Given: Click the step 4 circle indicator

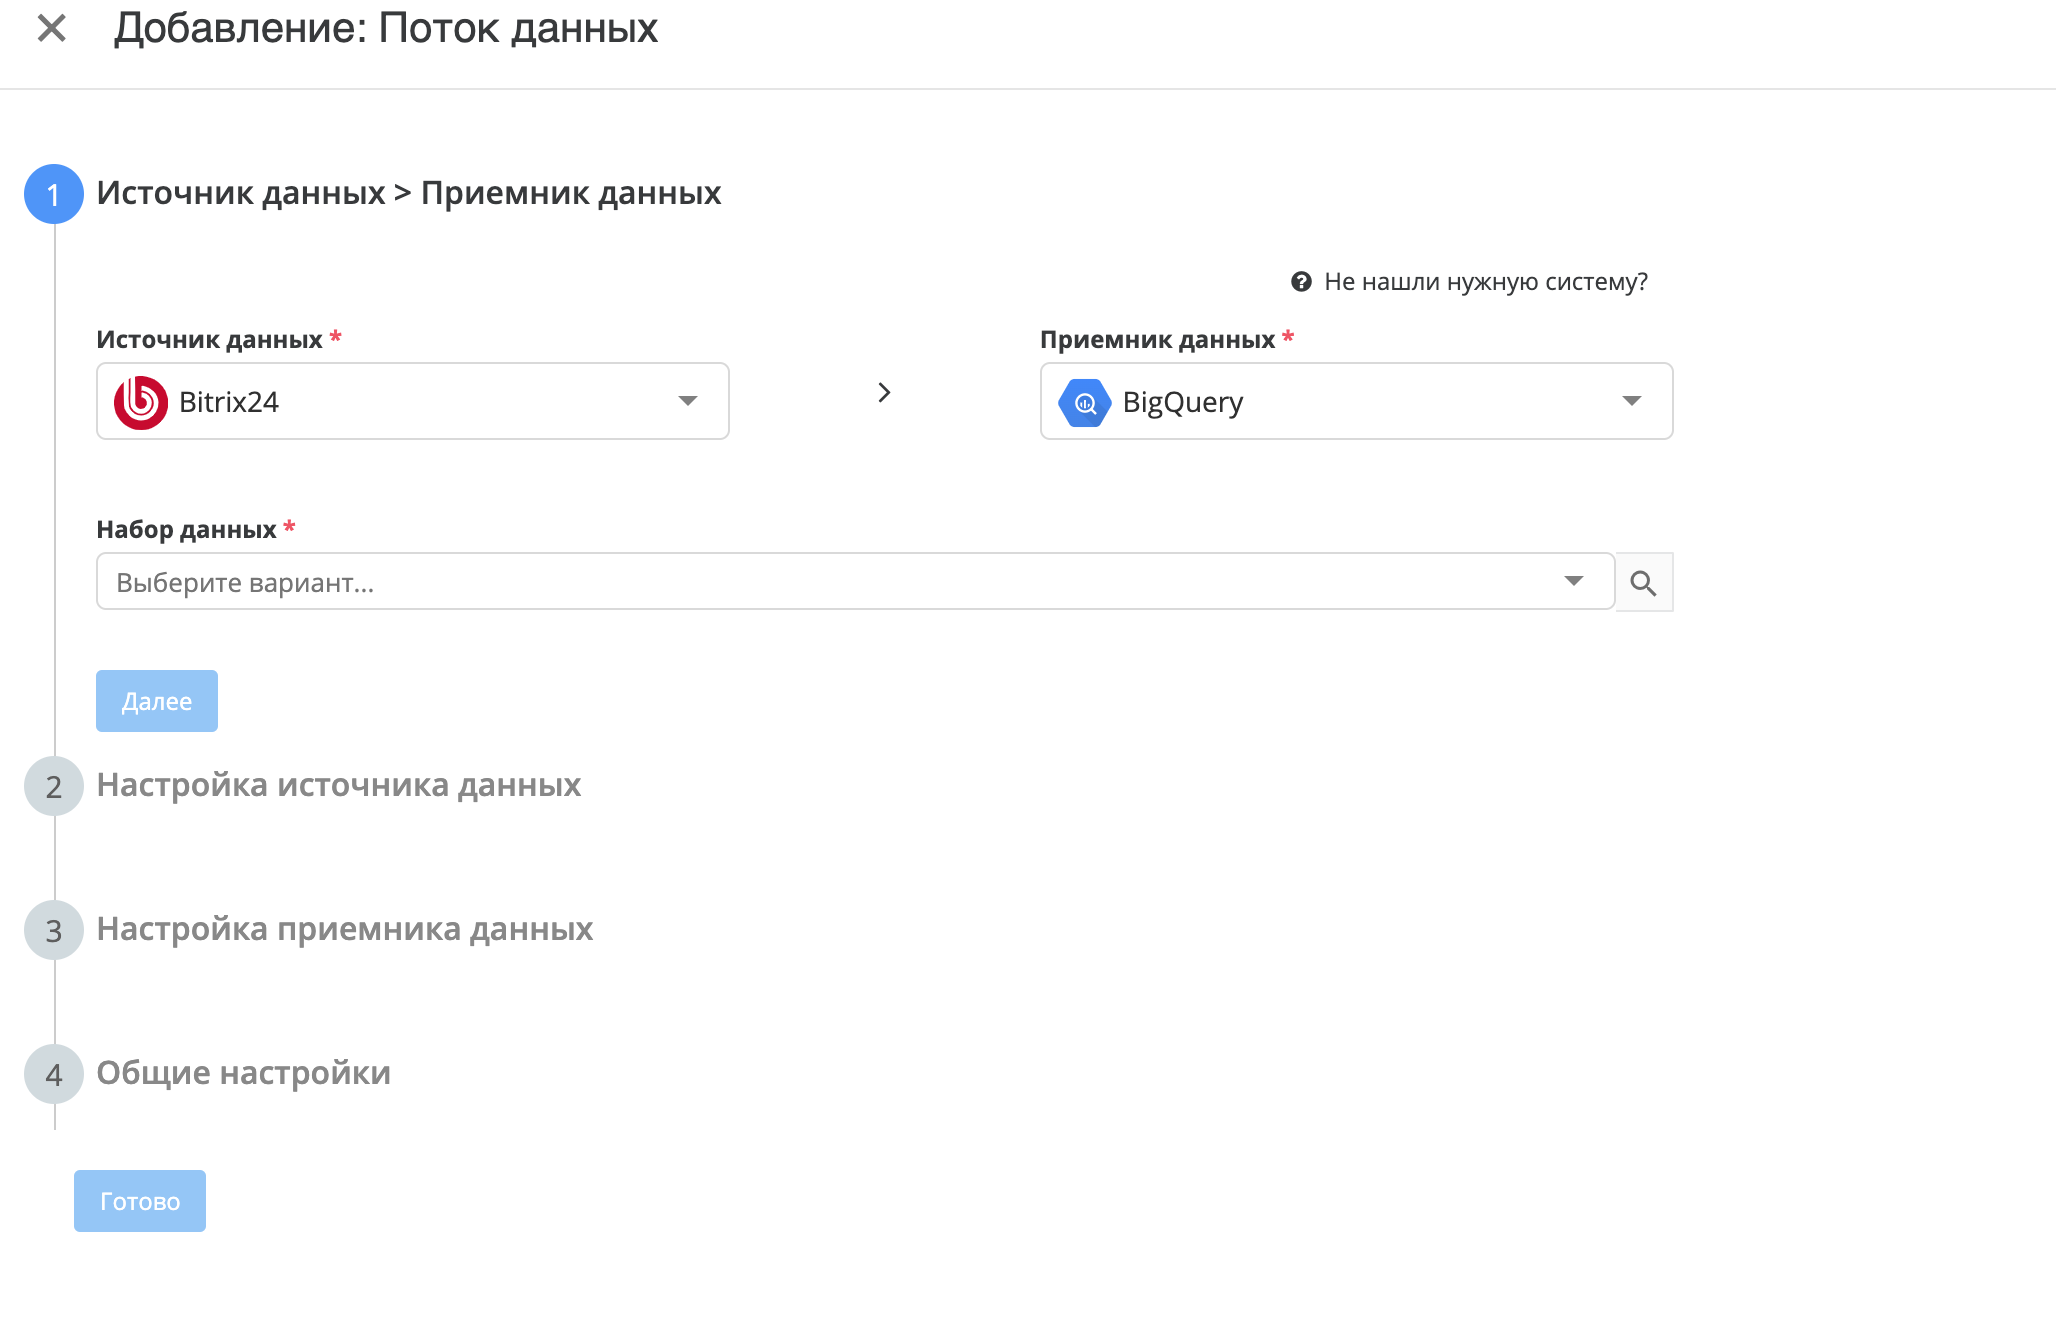Looking at the screenshot, I should 54,1074.
